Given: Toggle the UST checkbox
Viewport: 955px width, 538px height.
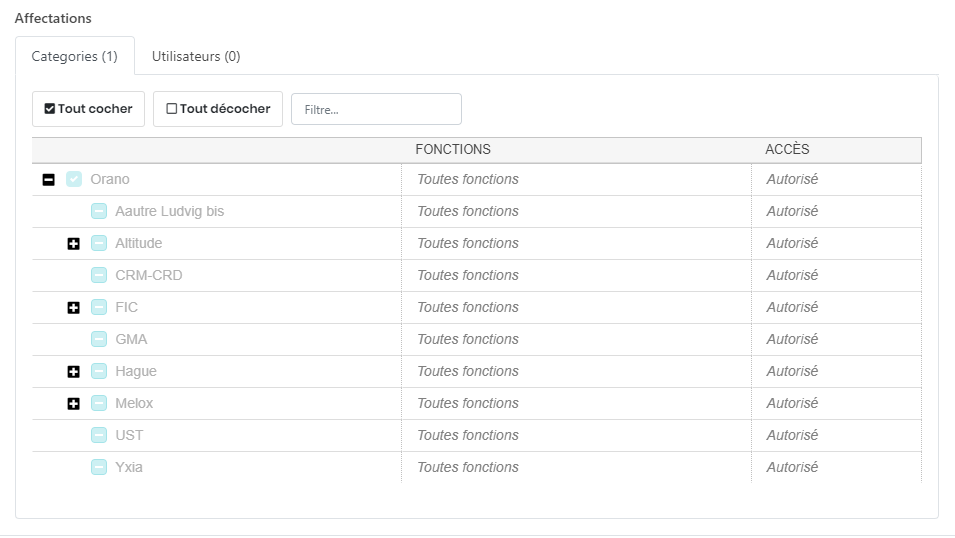Looking at the screenshot, I should click(x=99, y=436).
